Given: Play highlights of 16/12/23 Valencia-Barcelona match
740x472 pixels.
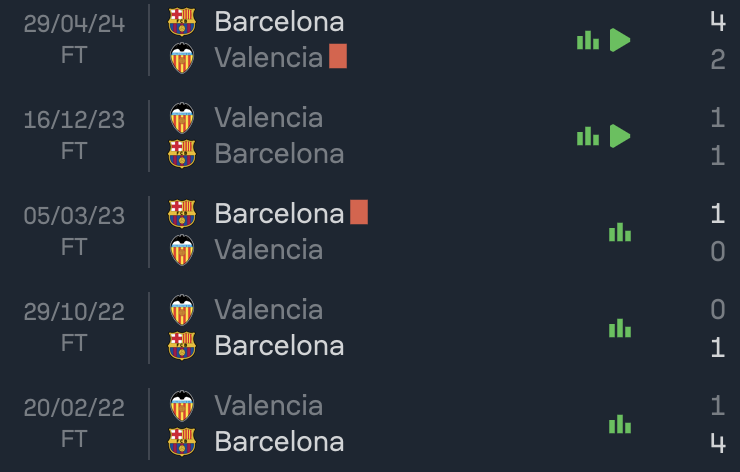Looking at the screenshot, I should click(x=620, y=136).
